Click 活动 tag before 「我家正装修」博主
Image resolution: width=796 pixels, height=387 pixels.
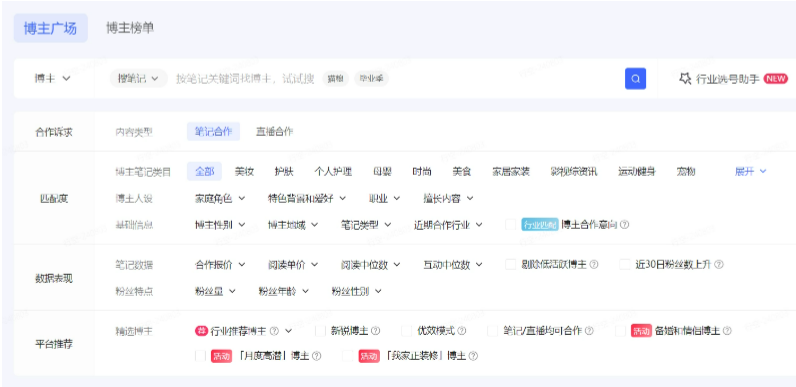click(369, 357)
